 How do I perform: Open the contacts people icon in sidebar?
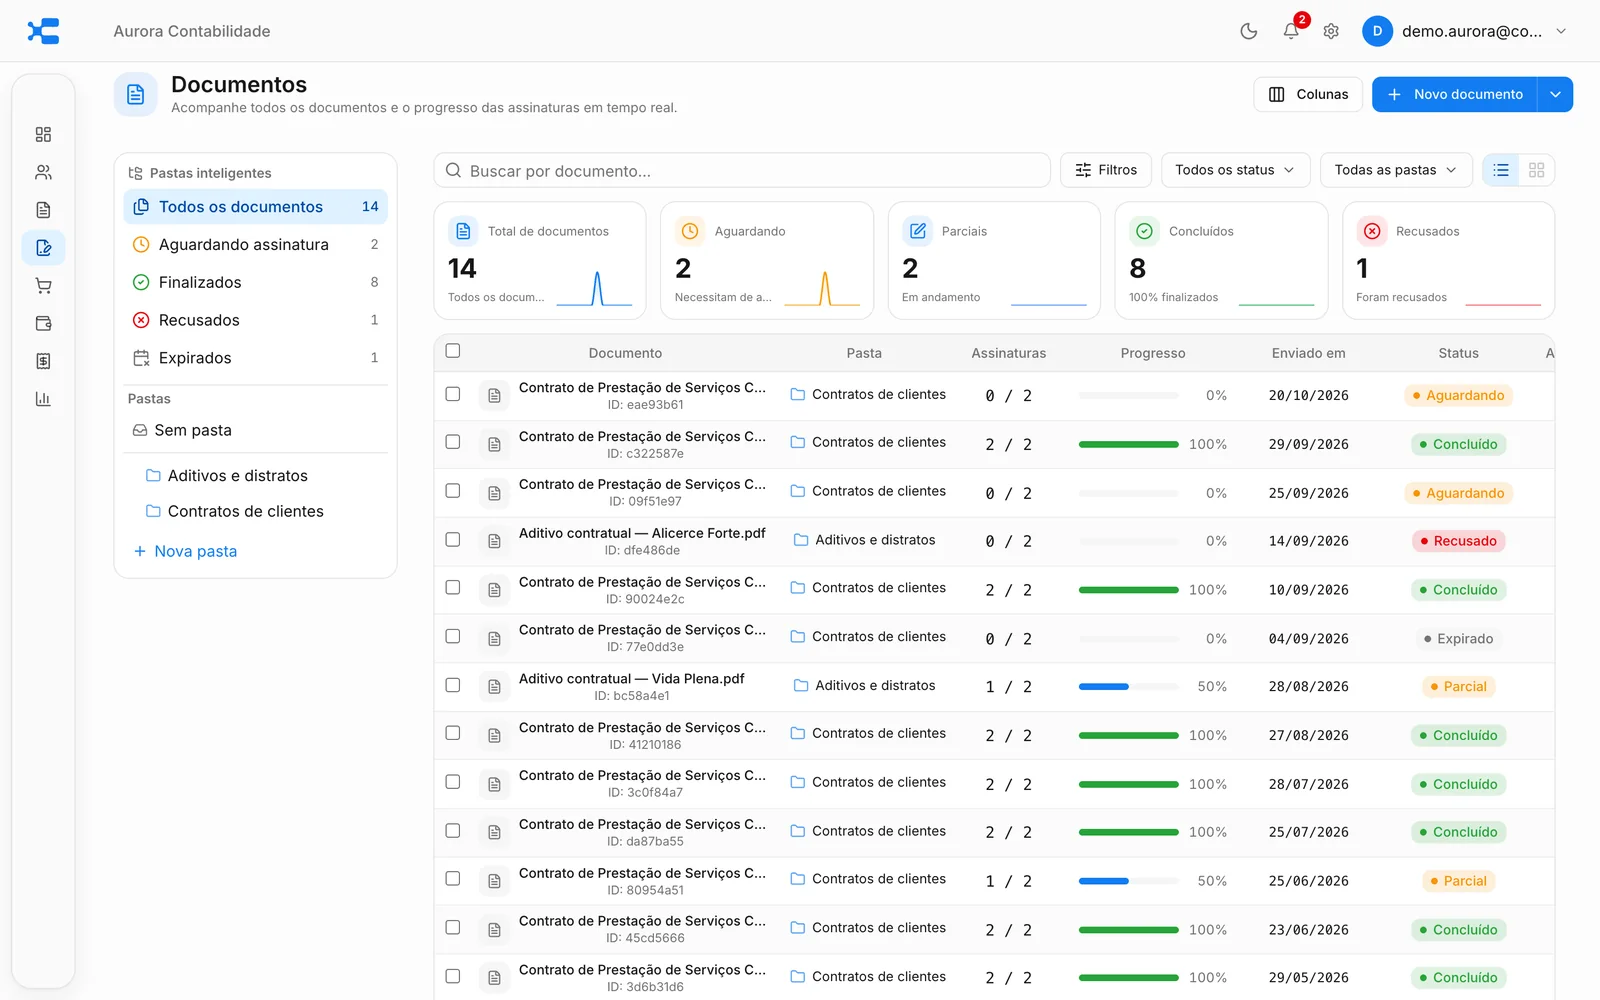point(43,172)
